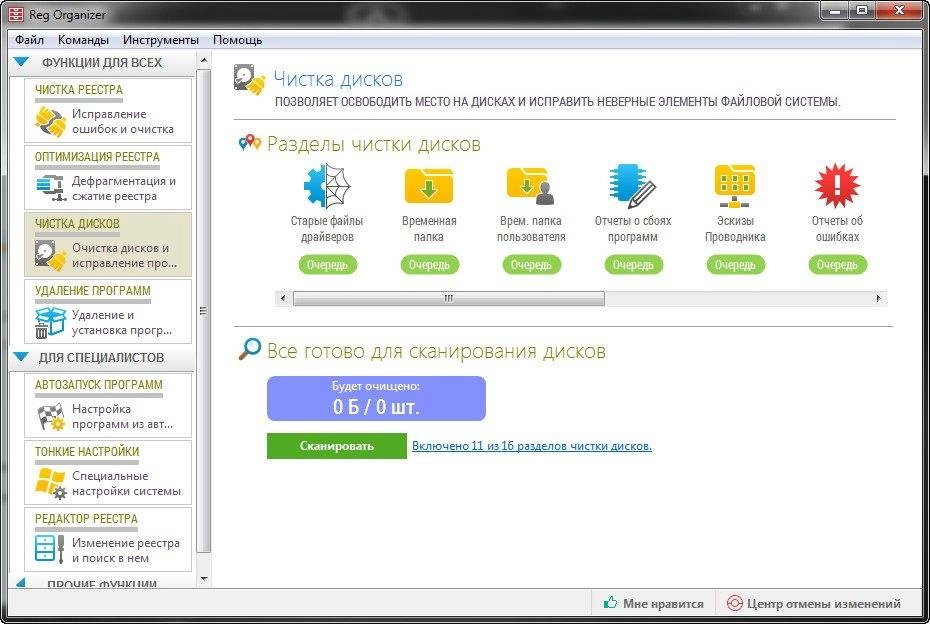The image size is (930, 624).
Task: Click the thumbs-up icon in status bar
Action: [610, 603]
